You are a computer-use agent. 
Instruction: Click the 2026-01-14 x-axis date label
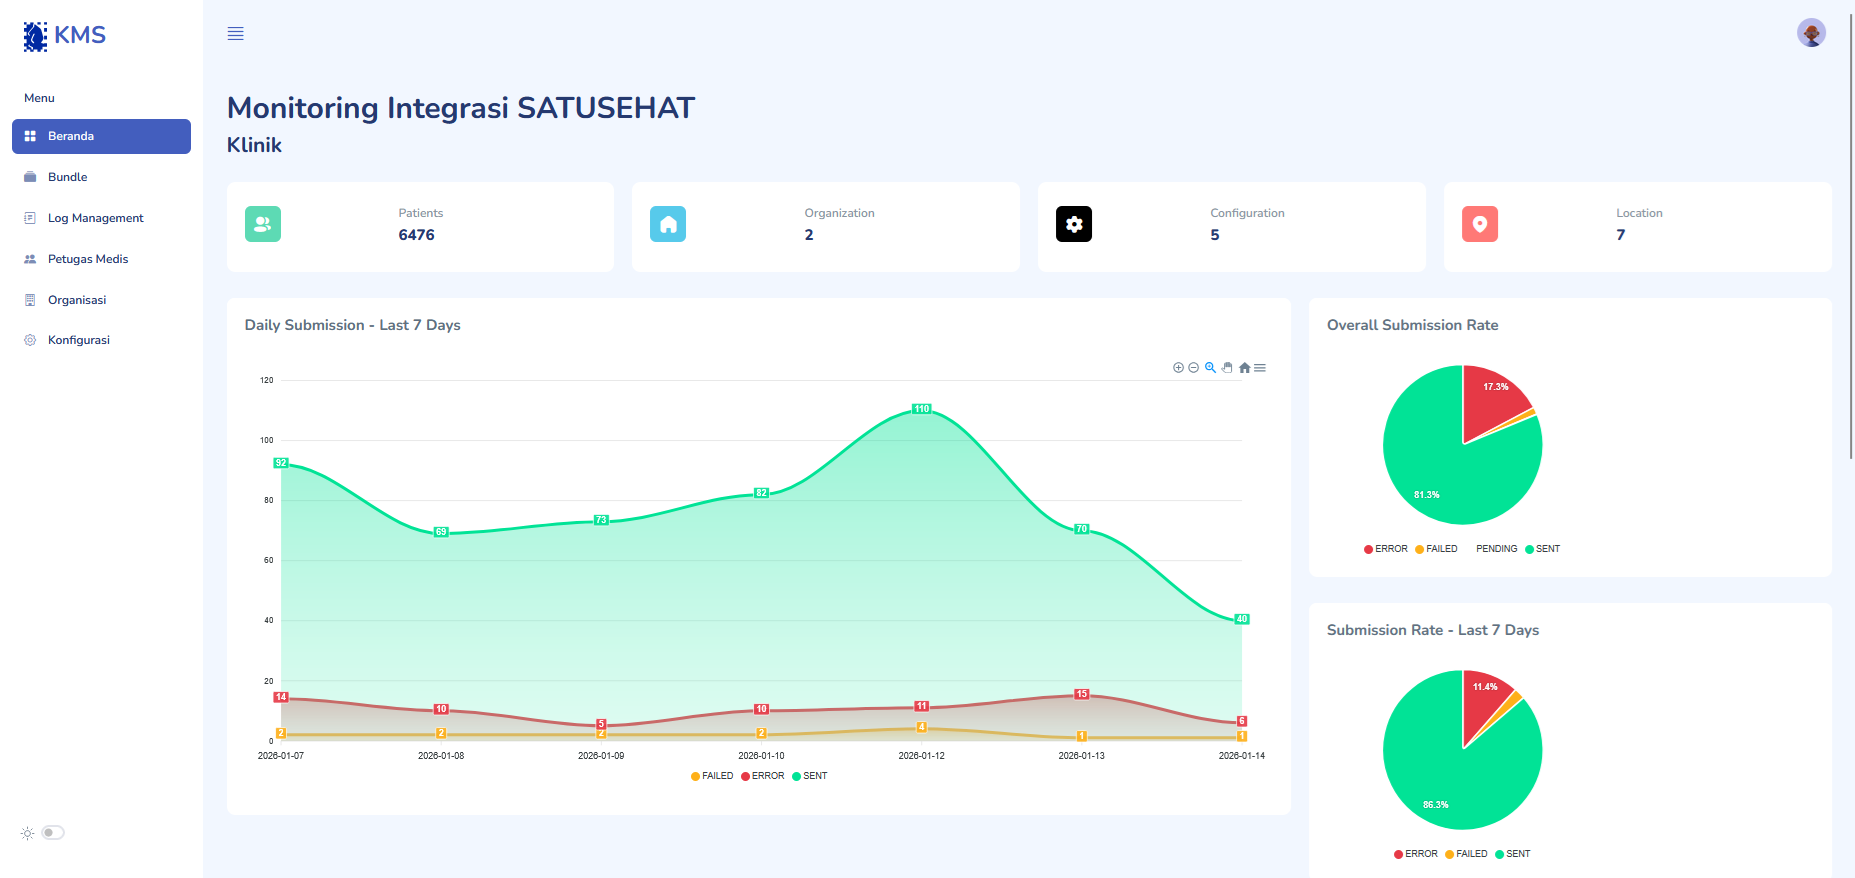click(x=1242, y=756)
